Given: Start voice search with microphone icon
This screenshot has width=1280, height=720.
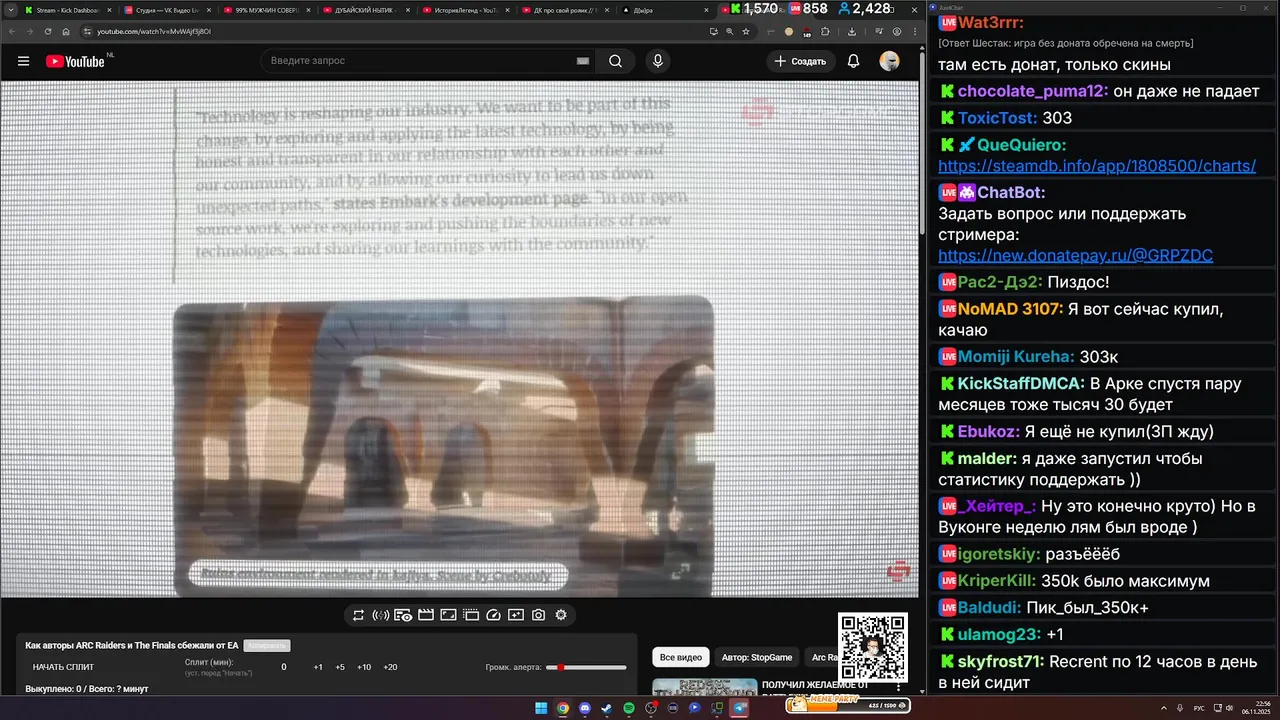Looking at the screenshot, I should click(657, 61).
